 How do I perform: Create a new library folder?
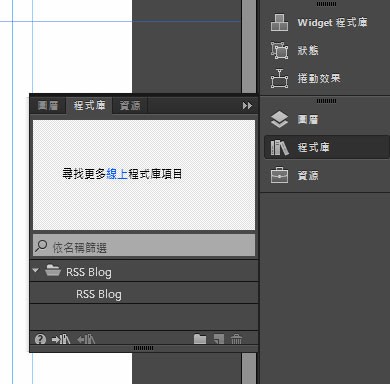coord(200,339)
